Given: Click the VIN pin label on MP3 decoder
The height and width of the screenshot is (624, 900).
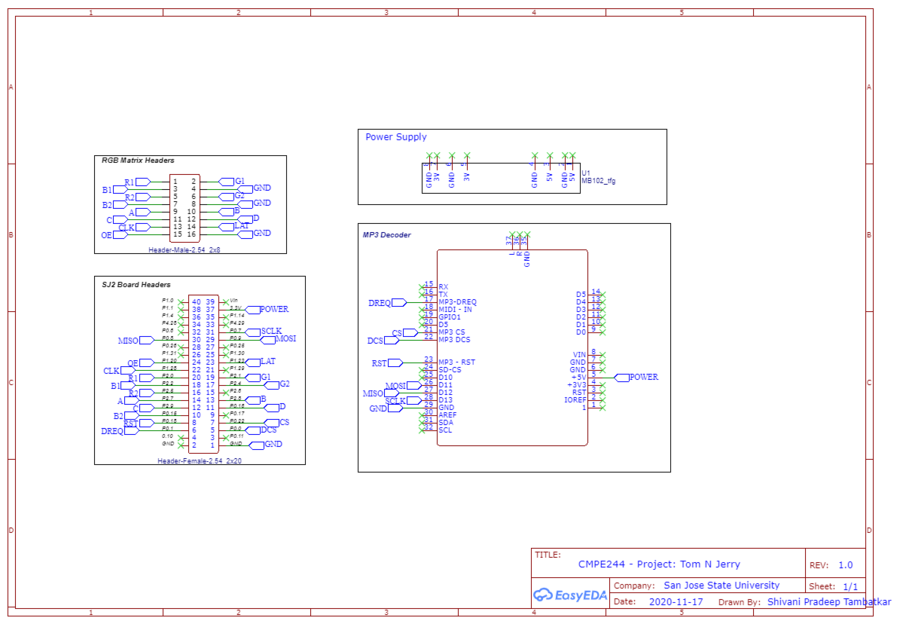Looking at the screenshot, I should tap(580, 355).
